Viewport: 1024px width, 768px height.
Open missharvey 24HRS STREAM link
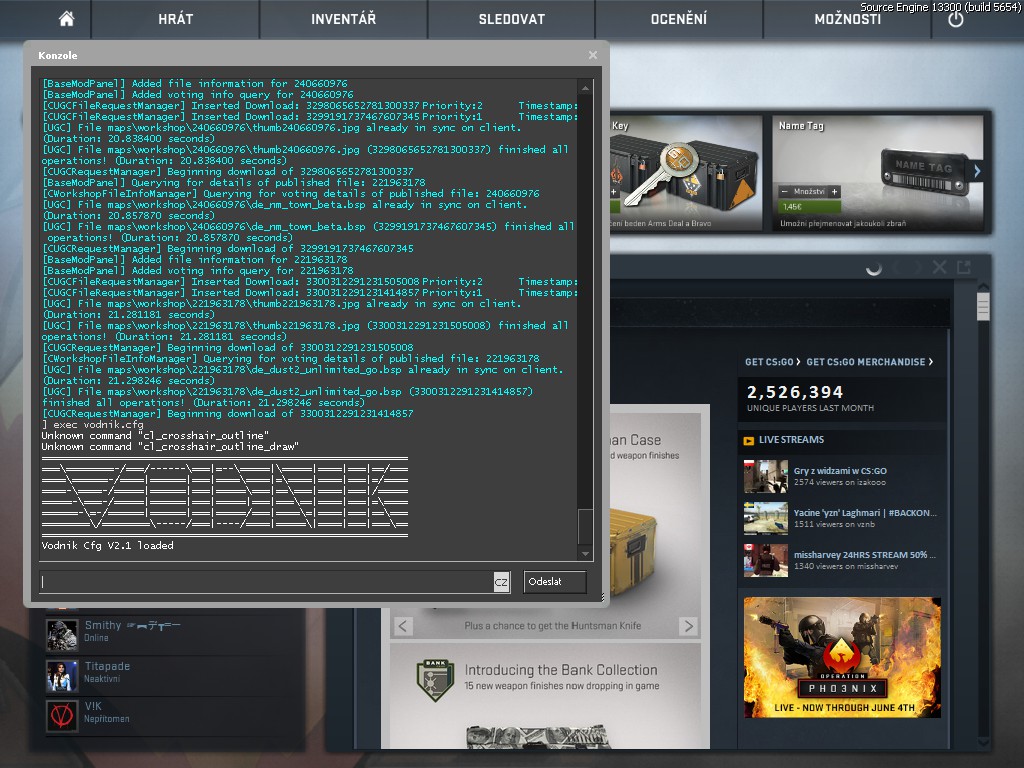click(864, 554)
